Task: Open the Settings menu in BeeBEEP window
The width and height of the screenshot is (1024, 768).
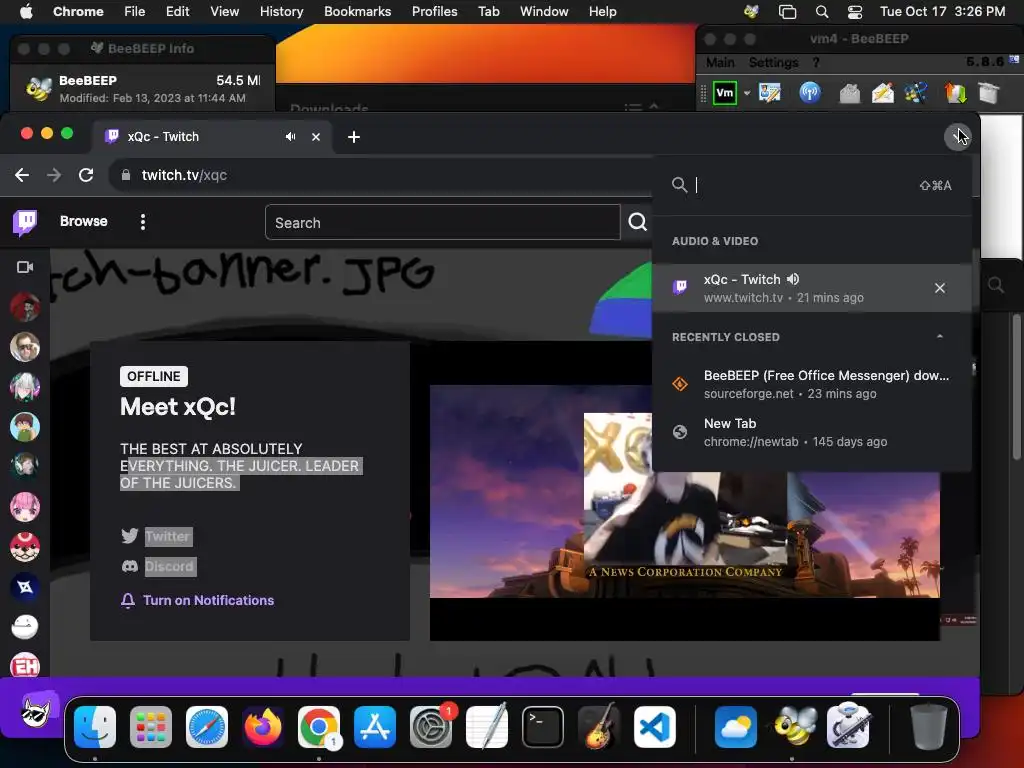Action: (773, 63)
